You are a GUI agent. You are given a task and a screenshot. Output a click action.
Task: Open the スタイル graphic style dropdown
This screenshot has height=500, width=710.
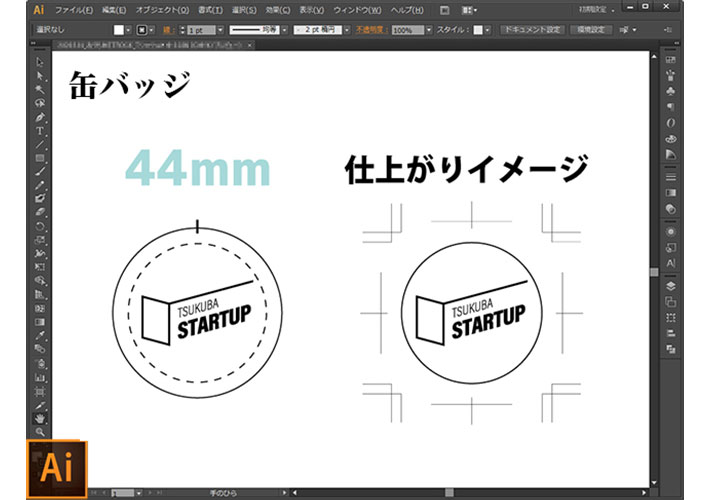487,30
